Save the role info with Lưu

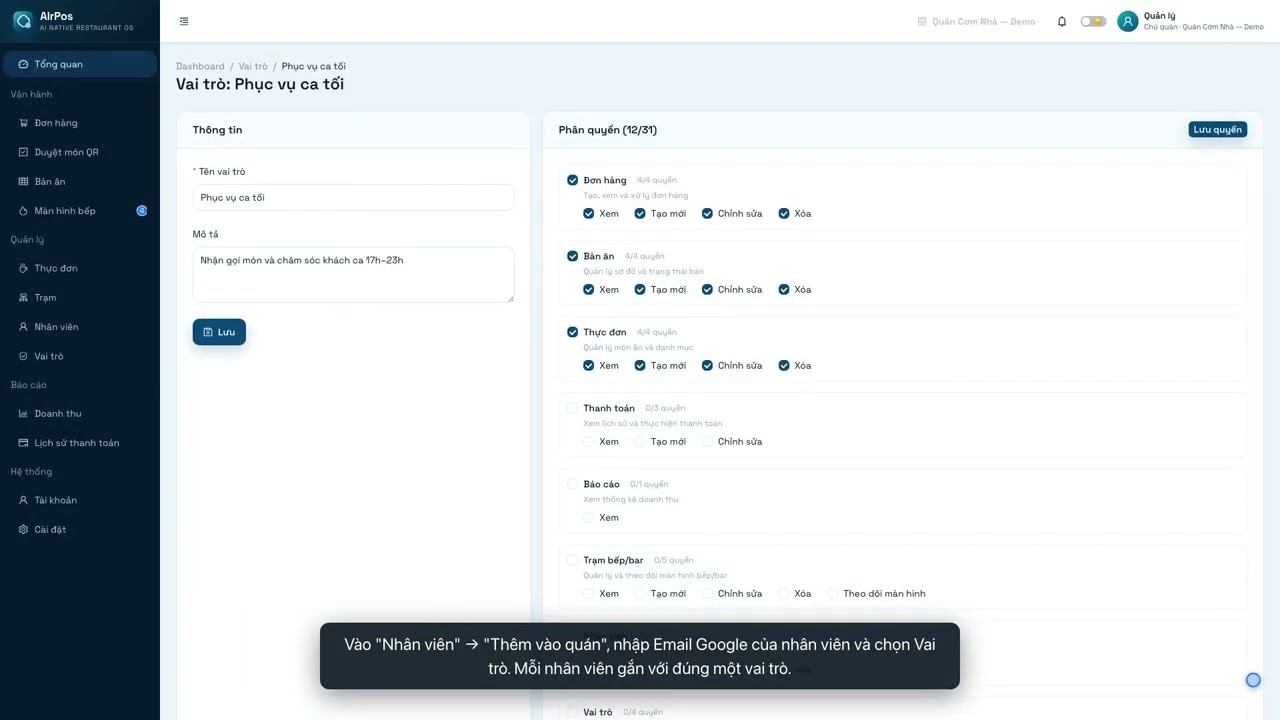(x=219, y=332)
